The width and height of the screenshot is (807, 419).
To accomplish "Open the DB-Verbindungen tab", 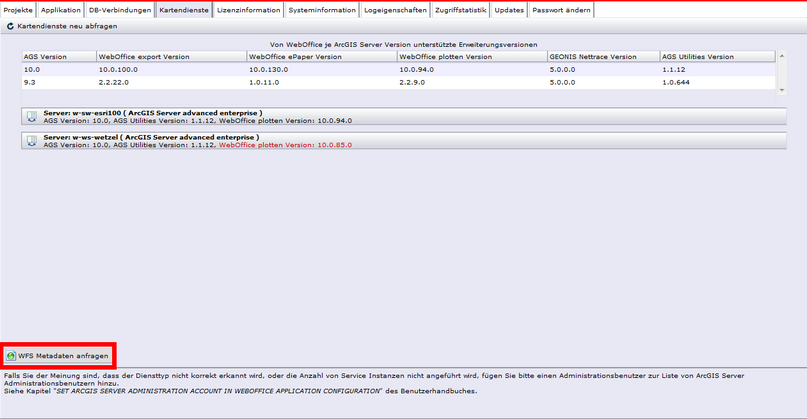I will (x=120, y=10).
